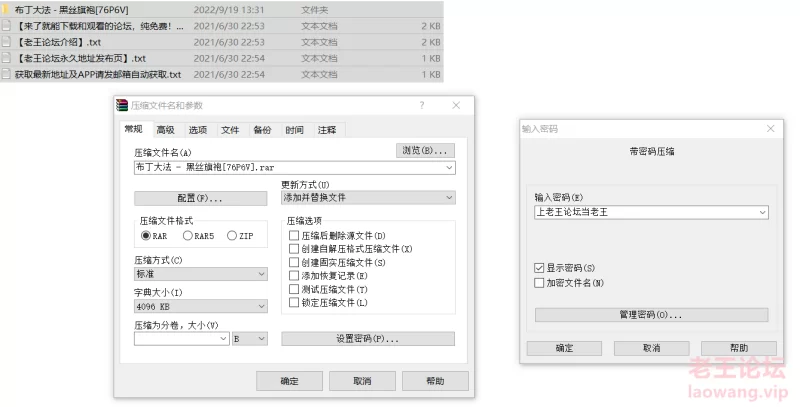Switch to the 常规 tab
The image size is (800, 407).
coord(134,129)
